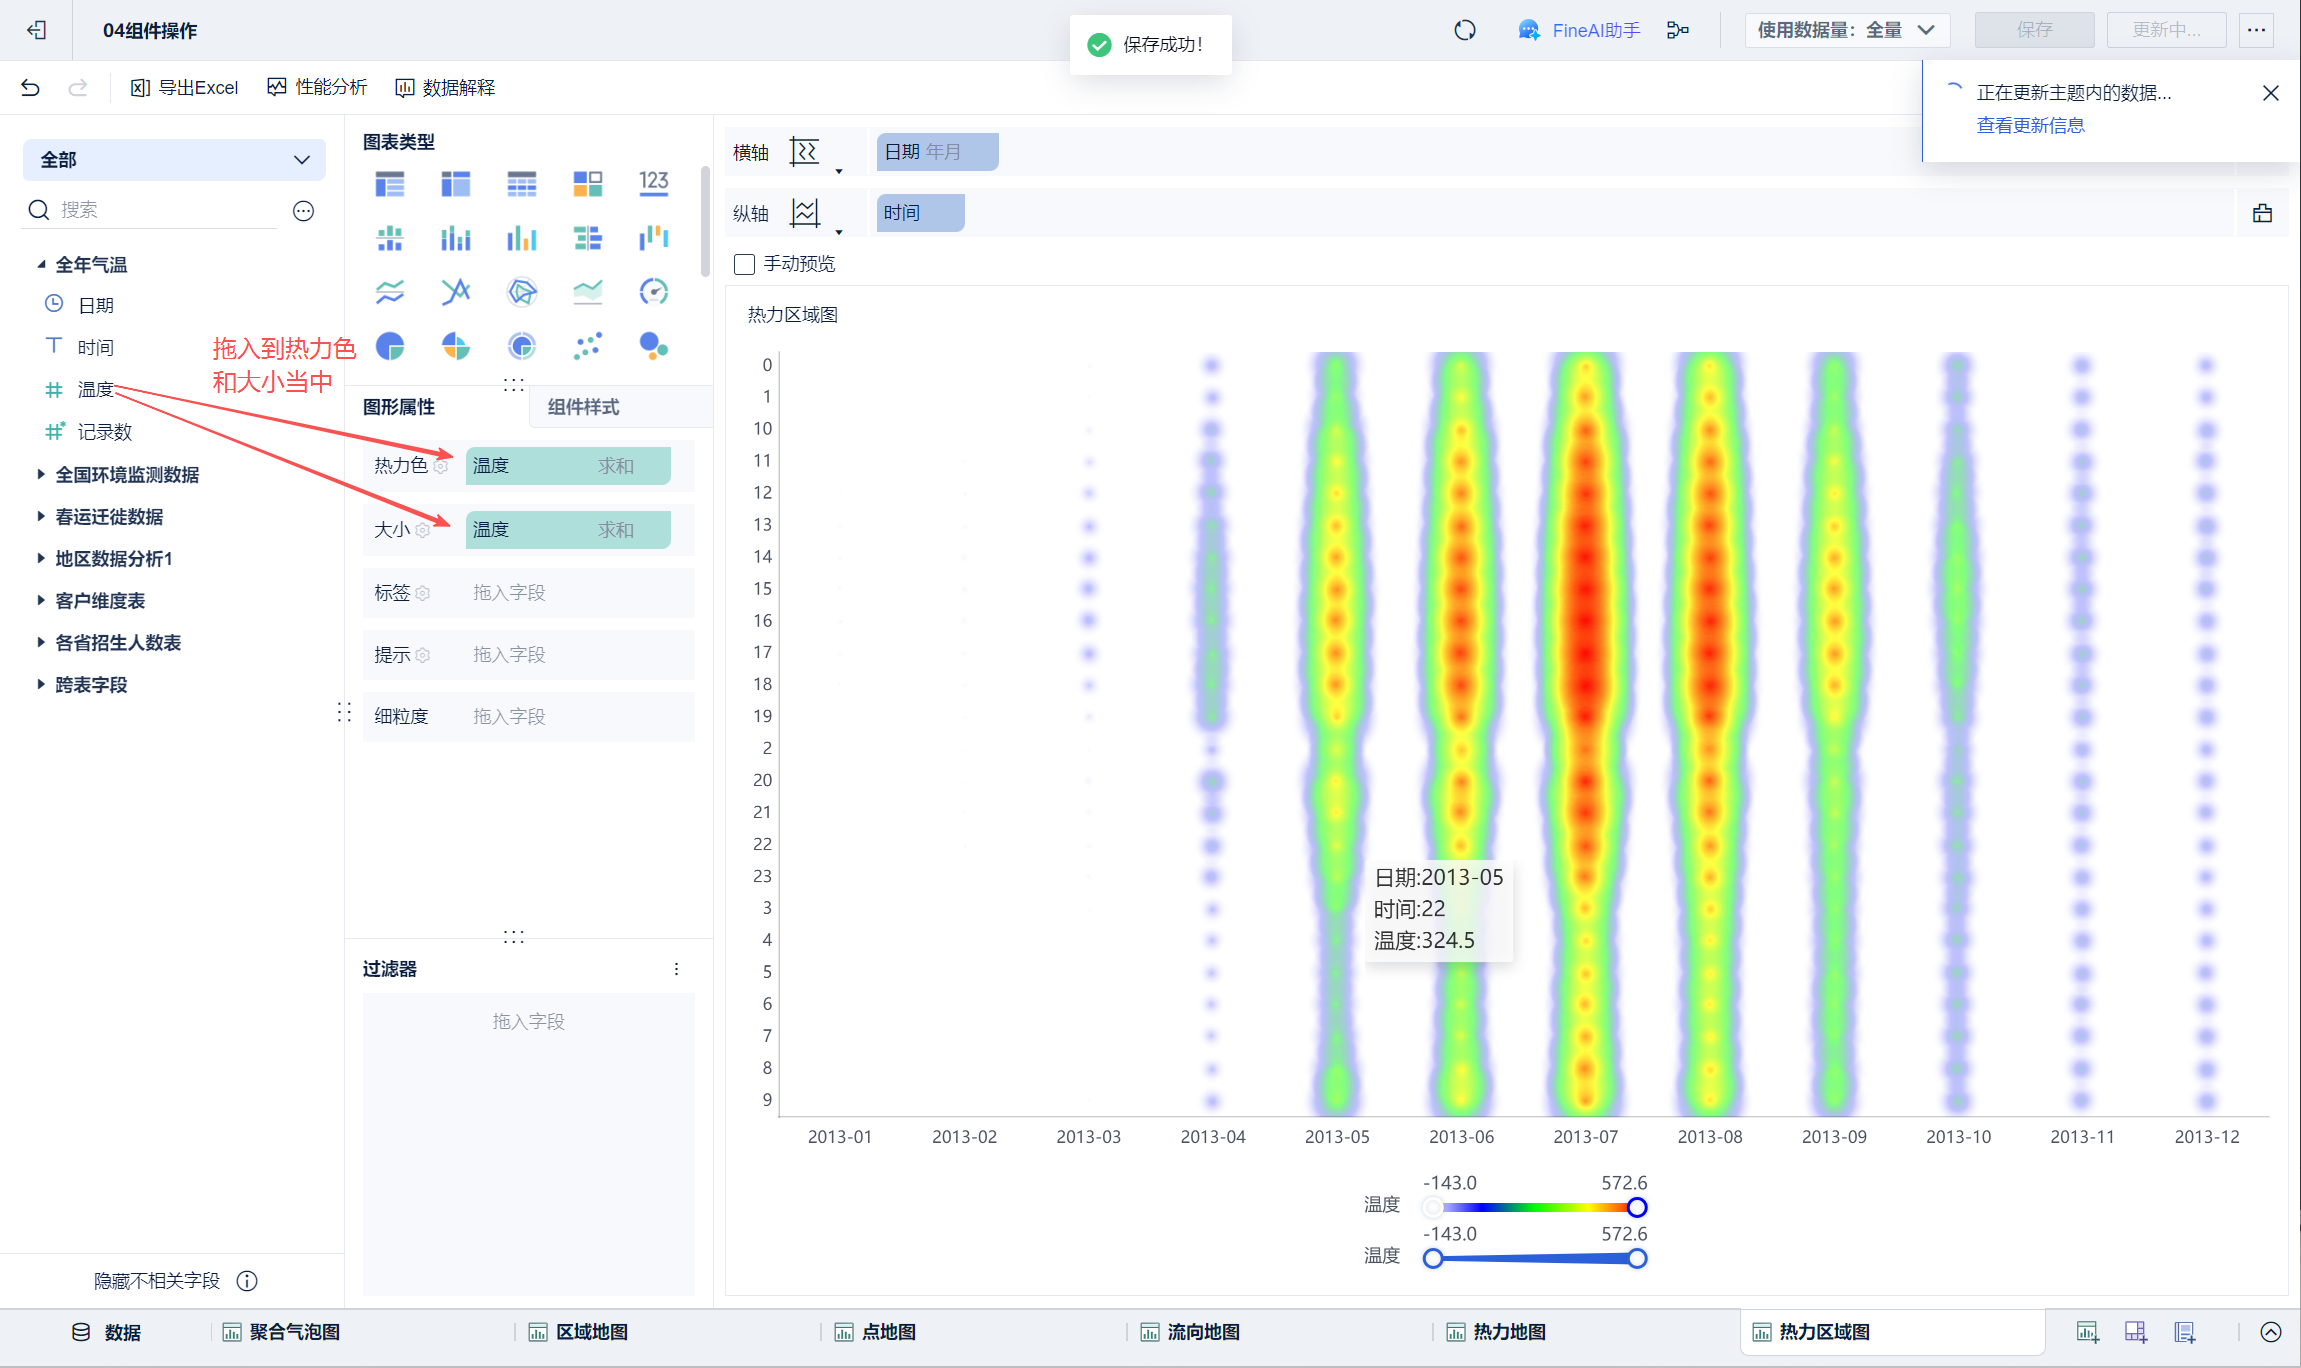The height and width of the screenshot is (1368, 2301).
Task: Select the pie chart type icon
Action: (x=390, y=346)
